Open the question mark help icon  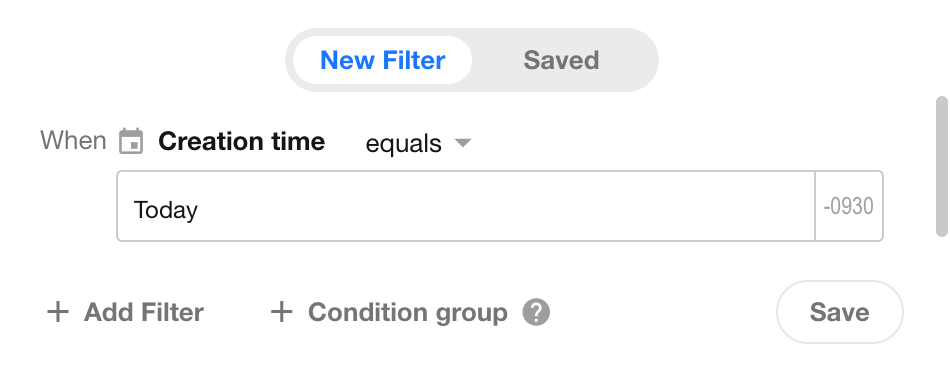[x=536, y=313]
